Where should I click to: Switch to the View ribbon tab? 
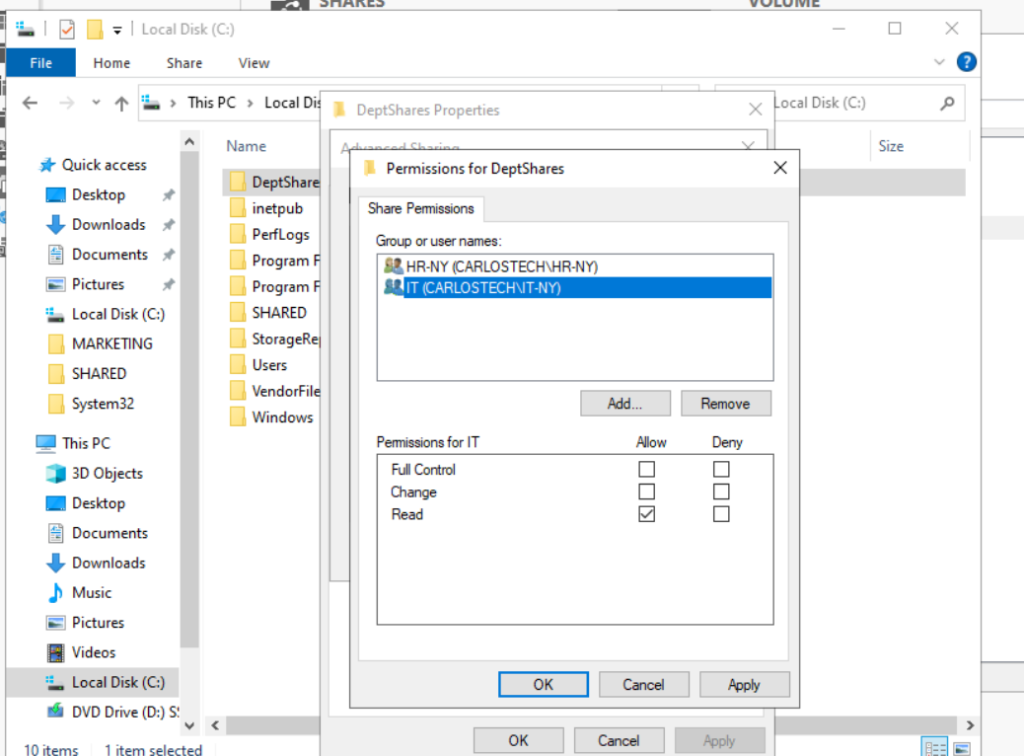click(254, 62)
